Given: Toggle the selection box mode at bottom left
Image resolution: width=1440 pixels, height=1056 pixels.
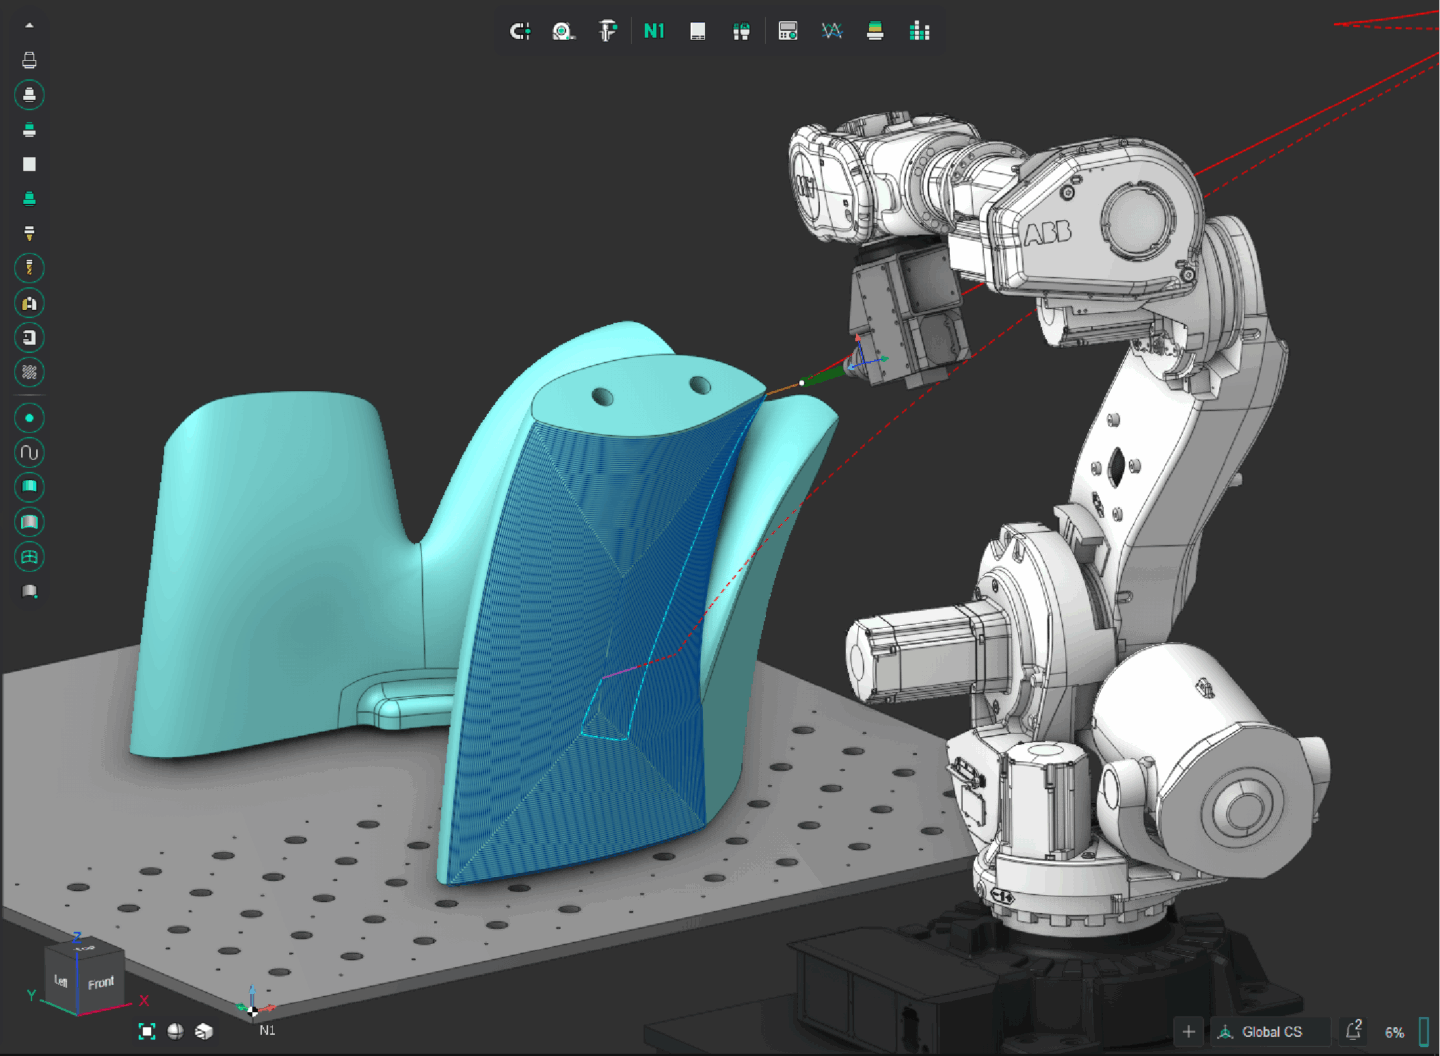Looking at the screenshot, I should (x=147, y=1030).
